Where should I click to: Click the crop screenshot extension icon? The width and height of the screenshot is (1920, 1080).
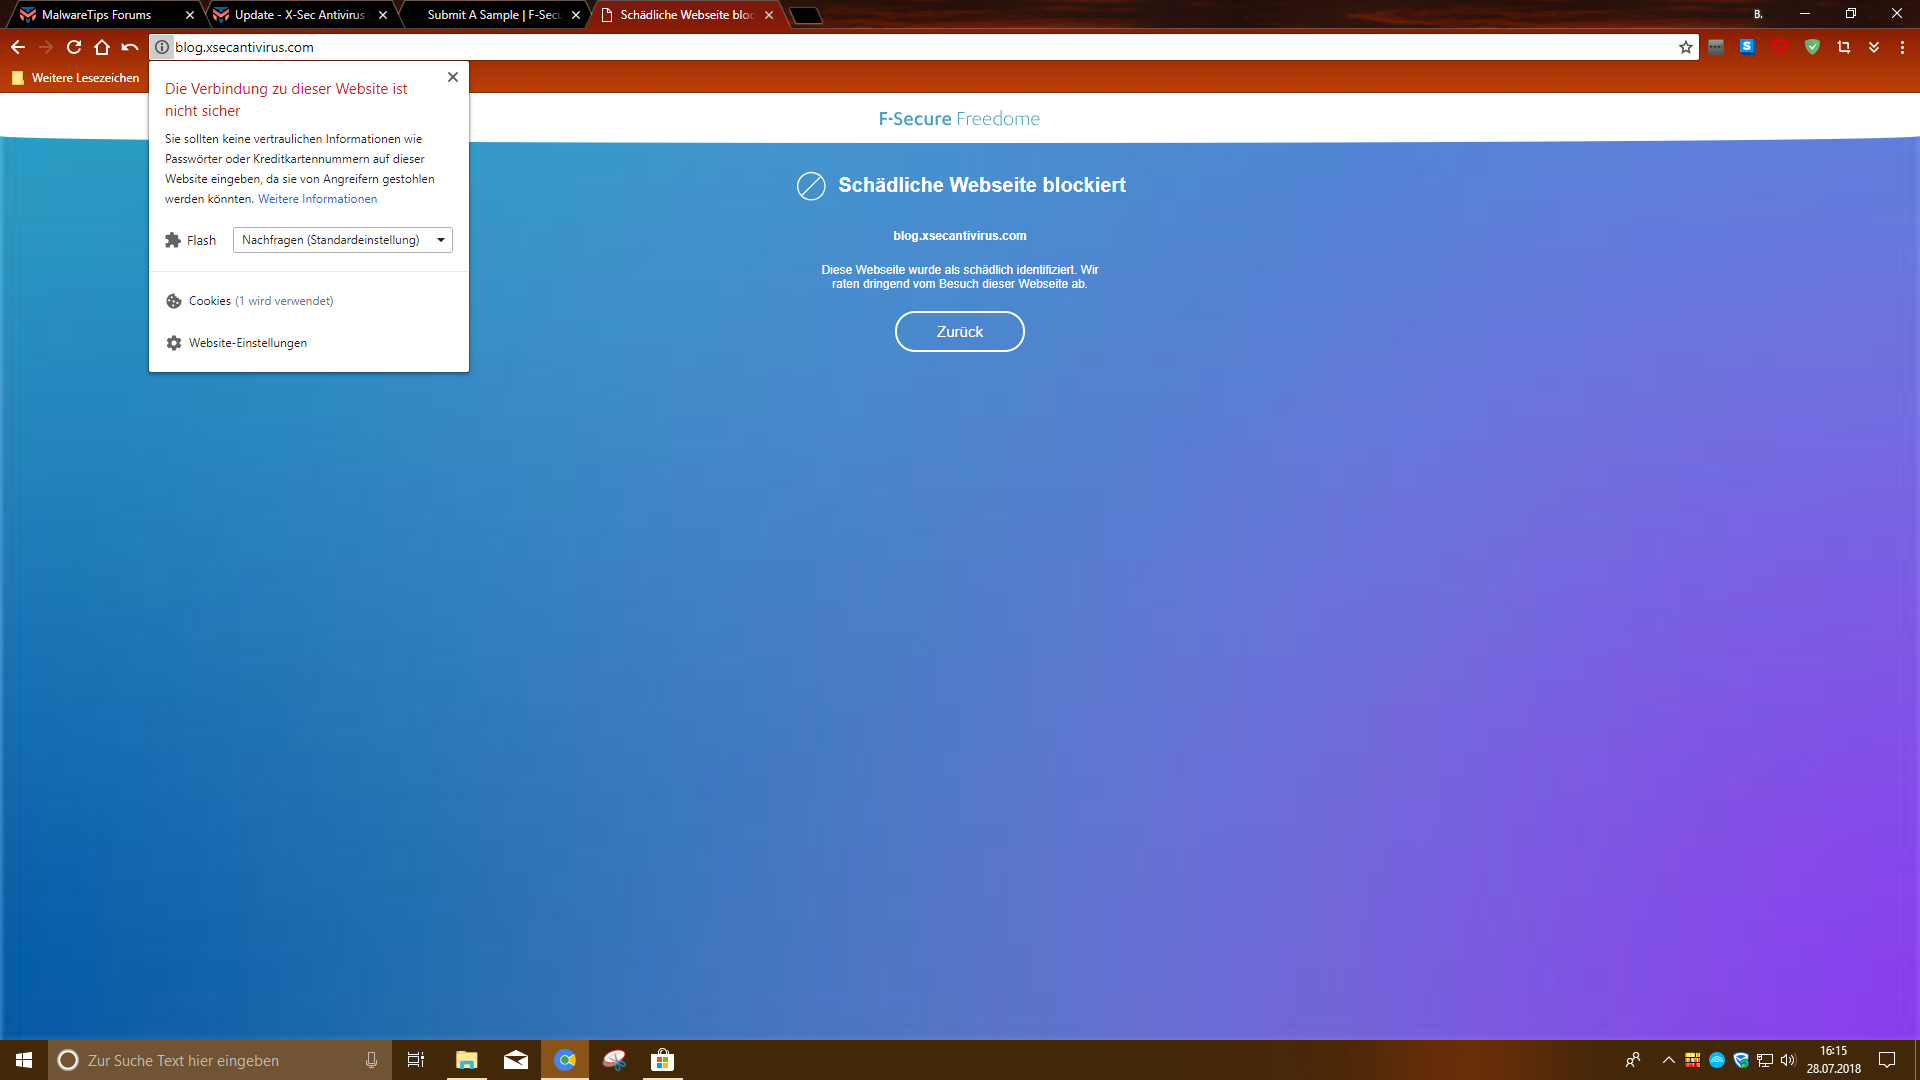click(x=1844, y=47)
